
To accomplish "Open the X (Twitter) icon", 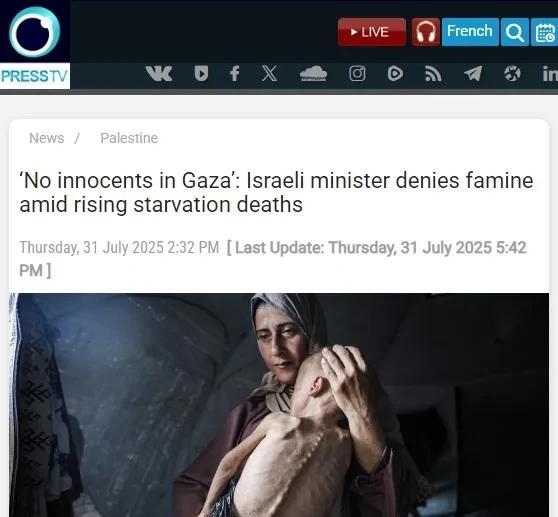I will pyautogui.click(x=269, y=74).
